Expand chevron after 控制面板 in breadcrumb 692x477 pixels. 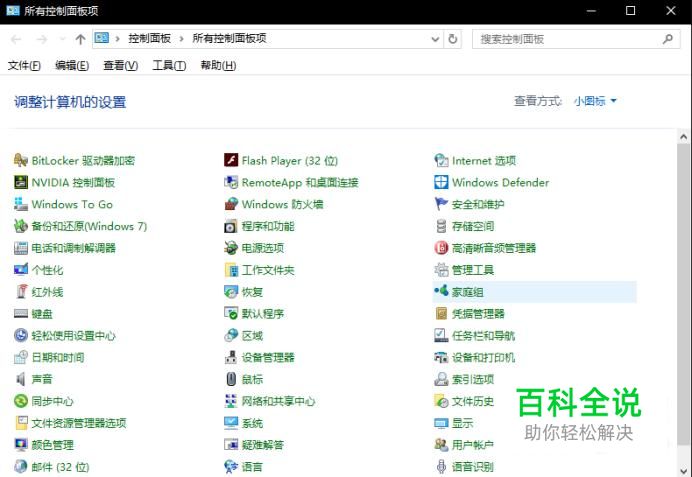(x=181, y=39)
